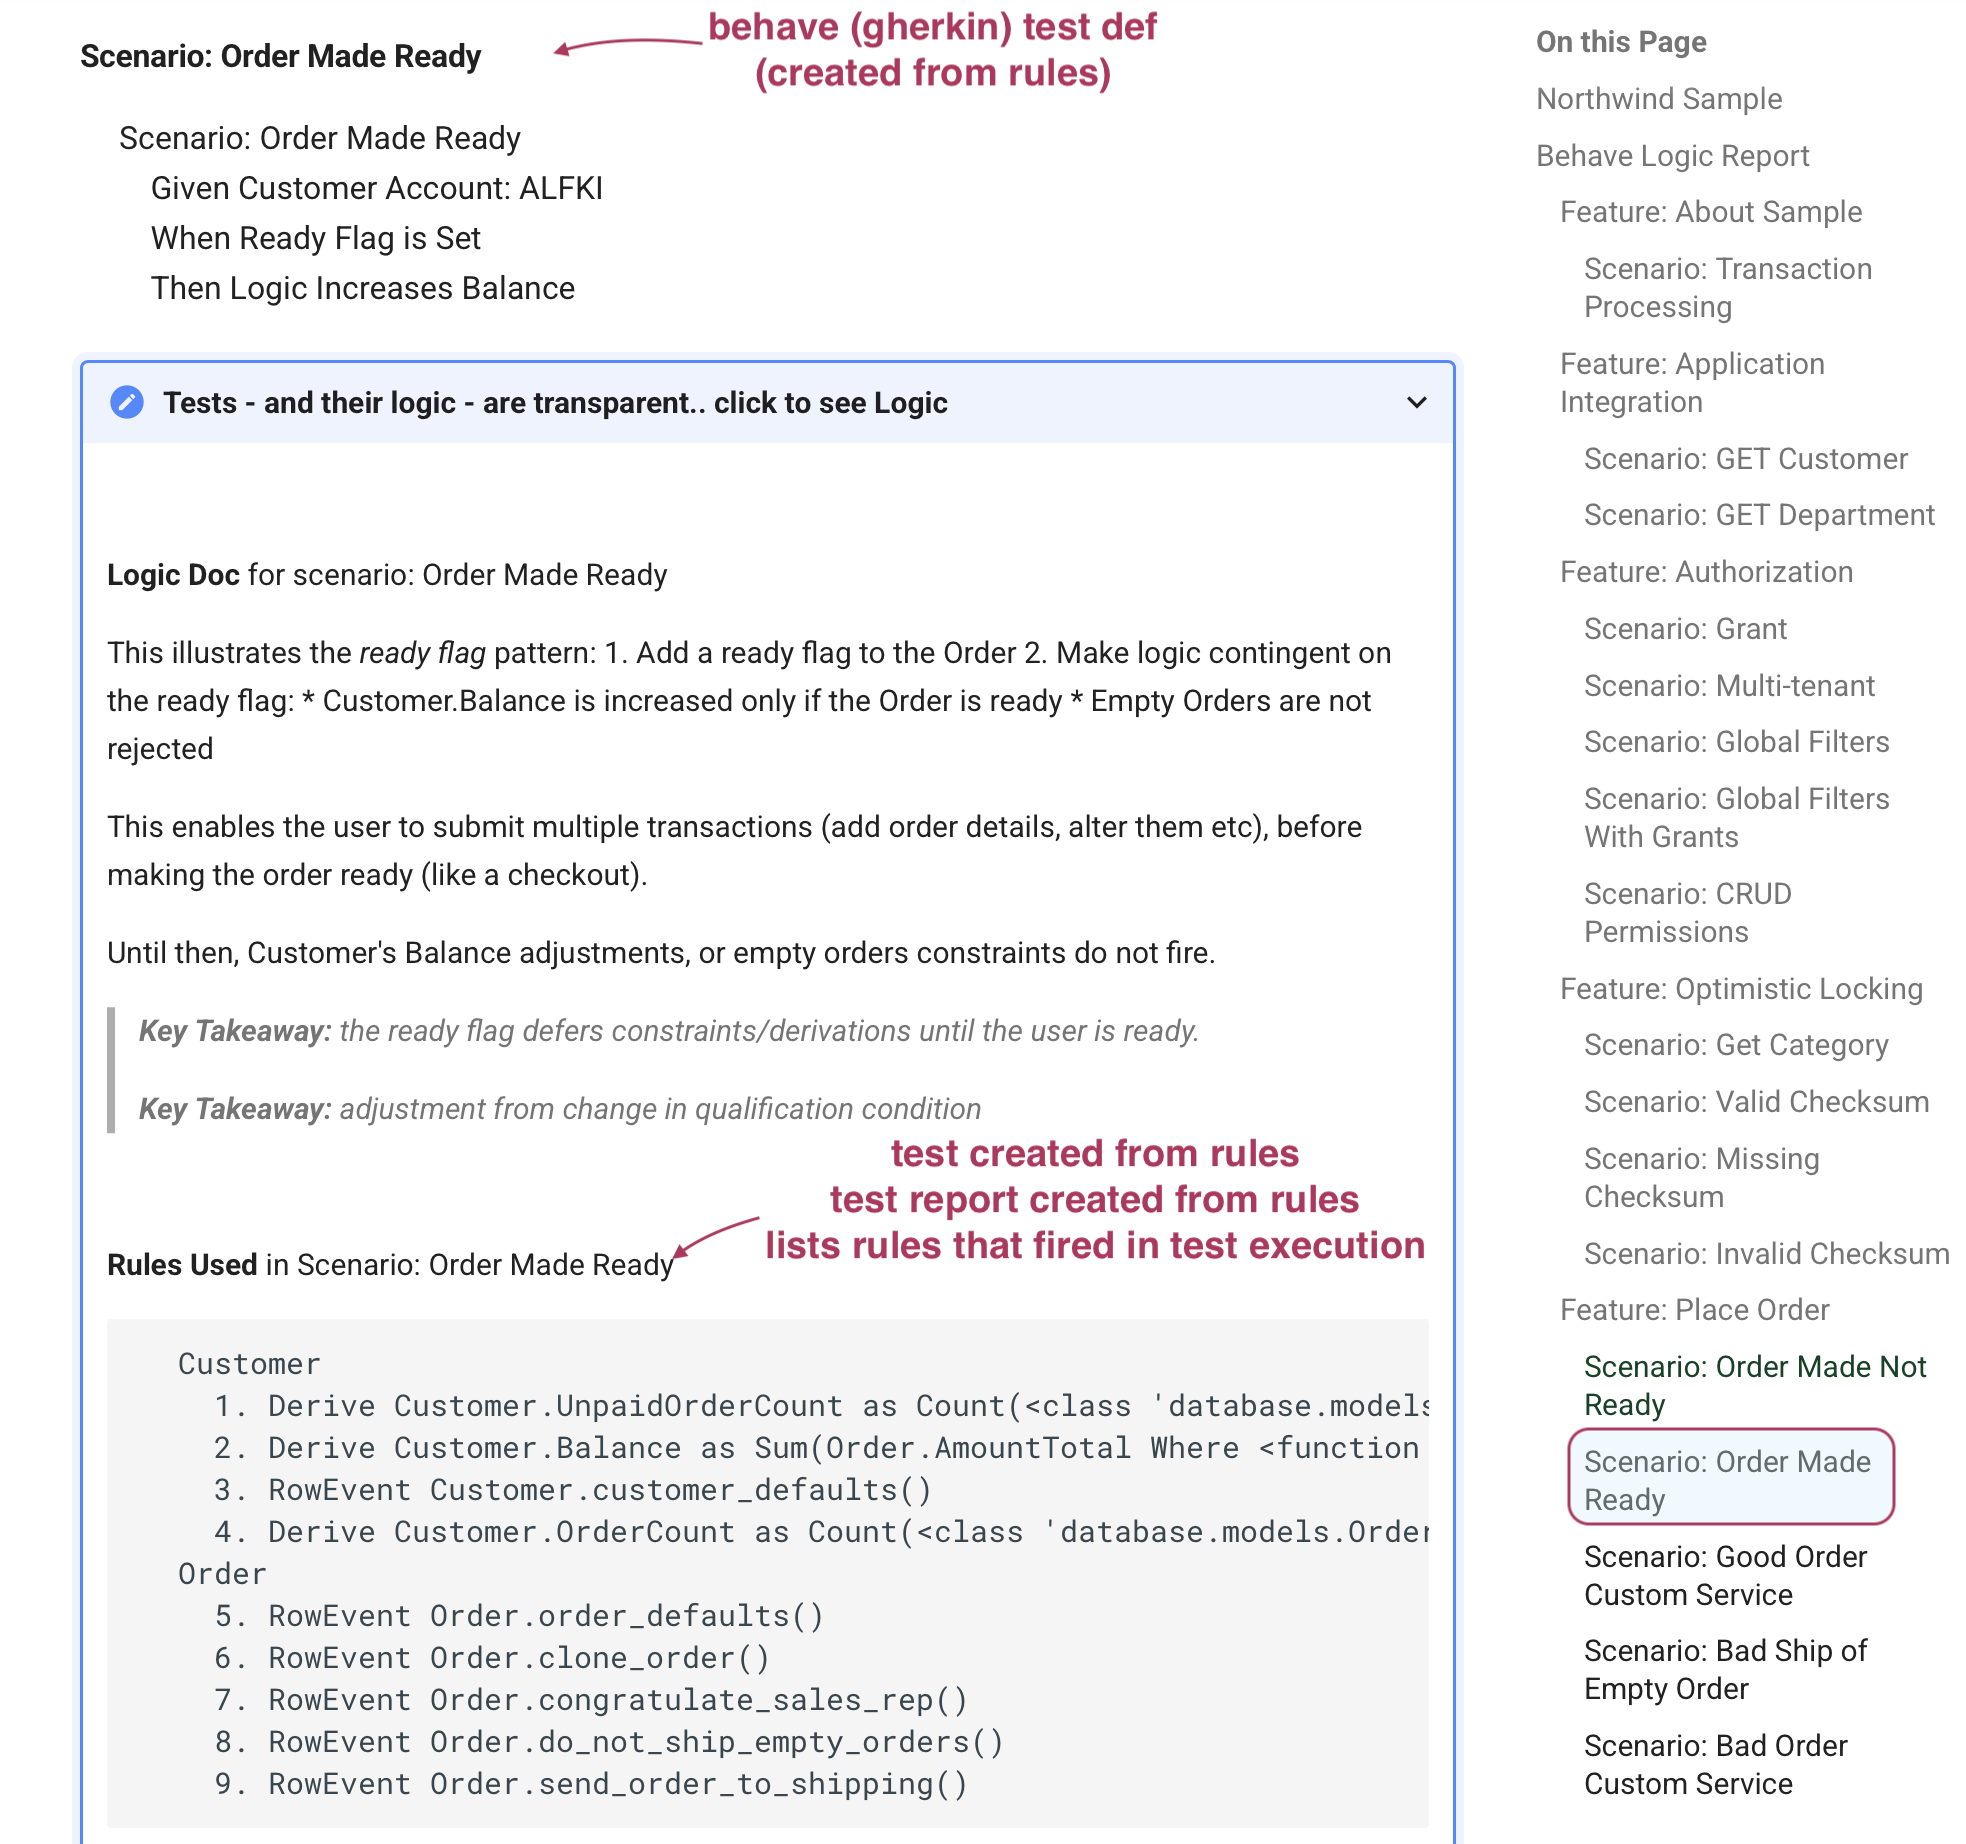Select Scenario: GET Department entry

pyautogui.click(x=1759, y=515)
